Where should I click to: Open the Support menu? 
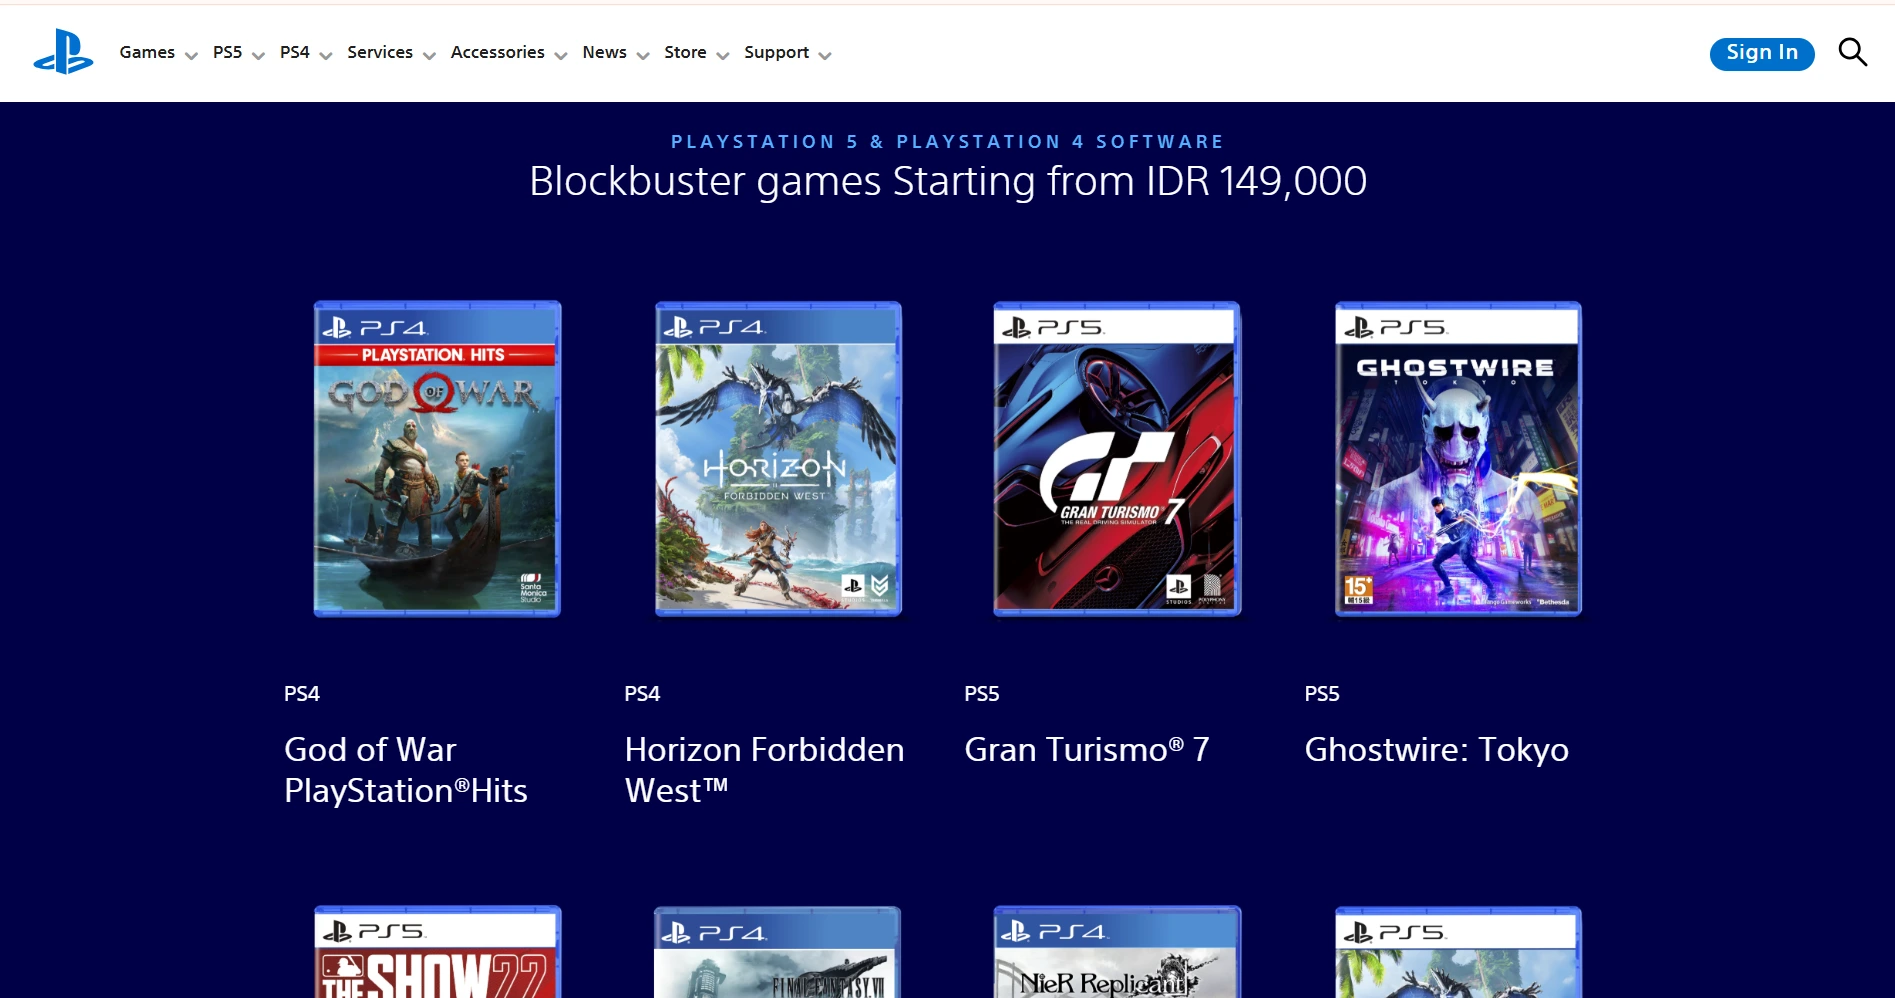pyautogui.click(x=776, y=52)
